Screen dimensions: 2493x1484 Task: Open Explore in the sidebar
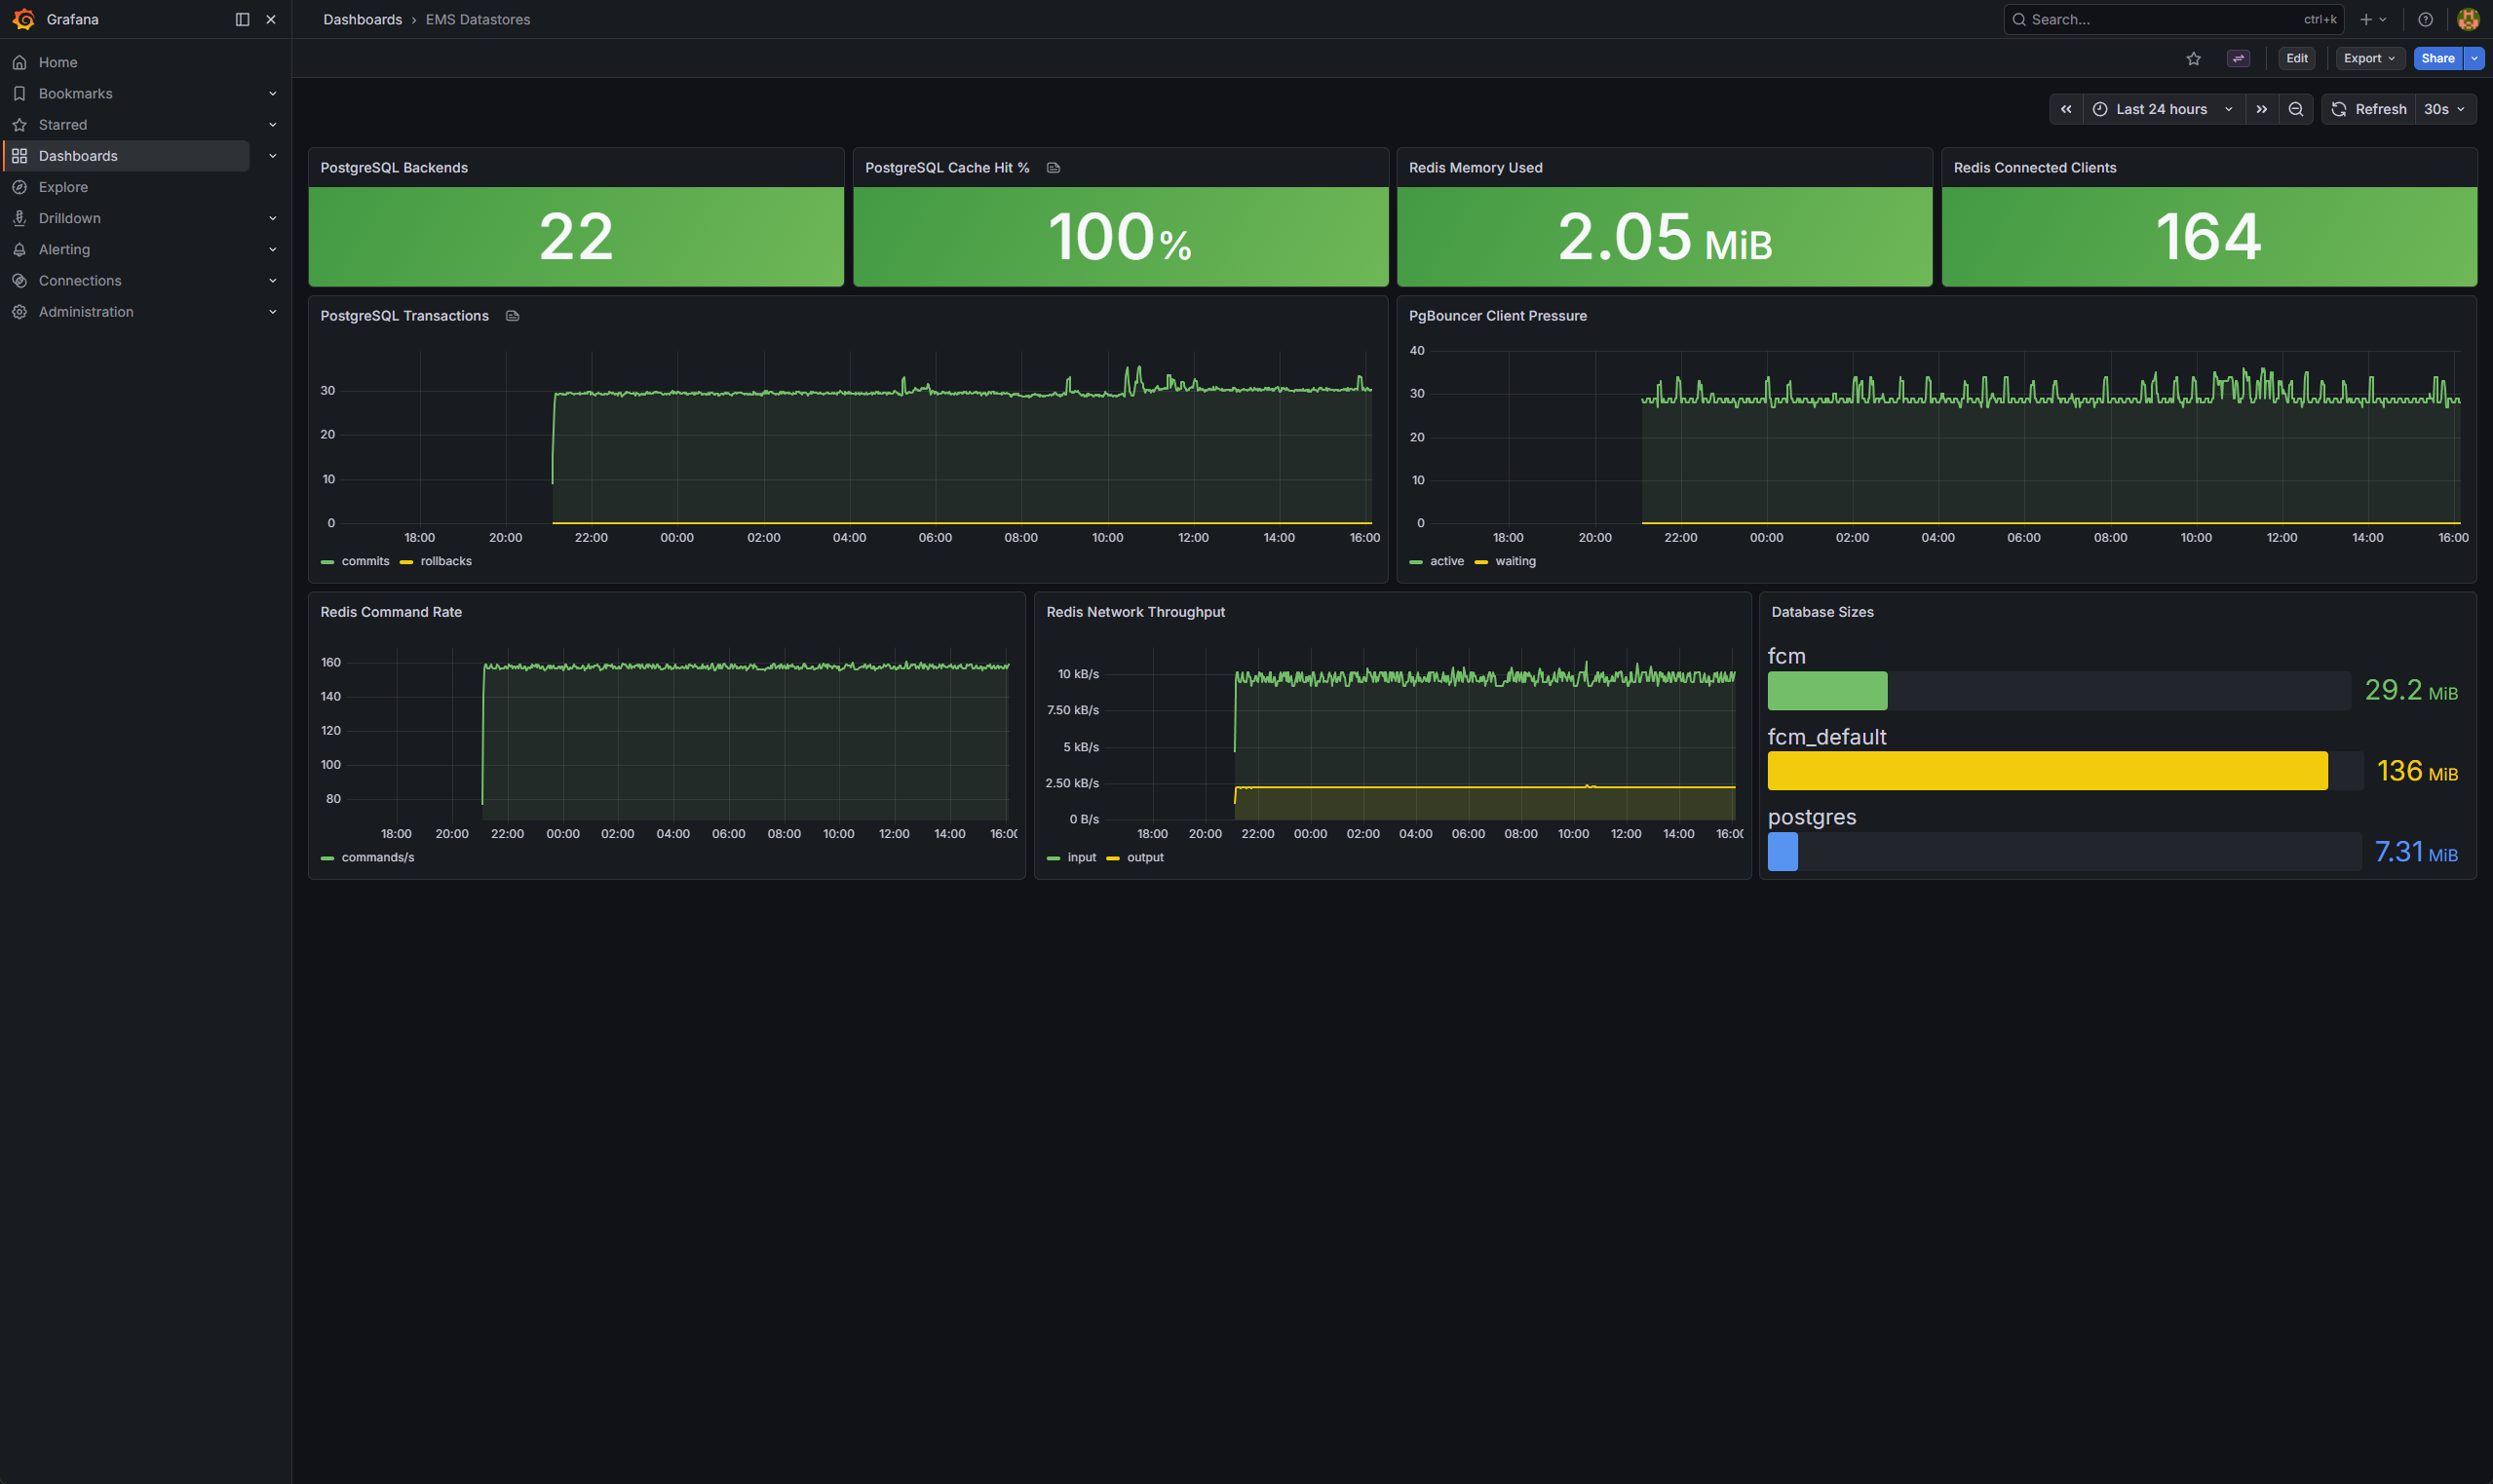pos(63,187)
